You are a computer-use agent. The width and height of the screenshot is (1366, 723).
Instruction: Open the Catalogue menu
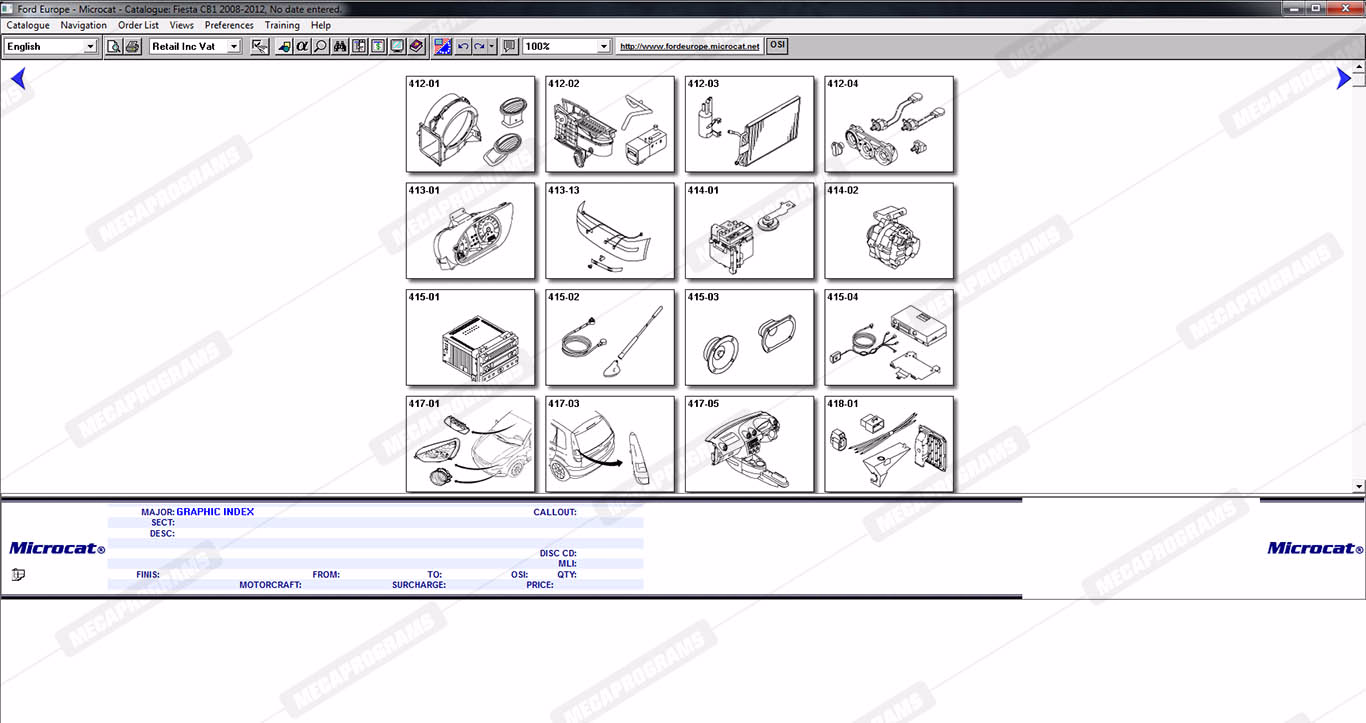28,25
